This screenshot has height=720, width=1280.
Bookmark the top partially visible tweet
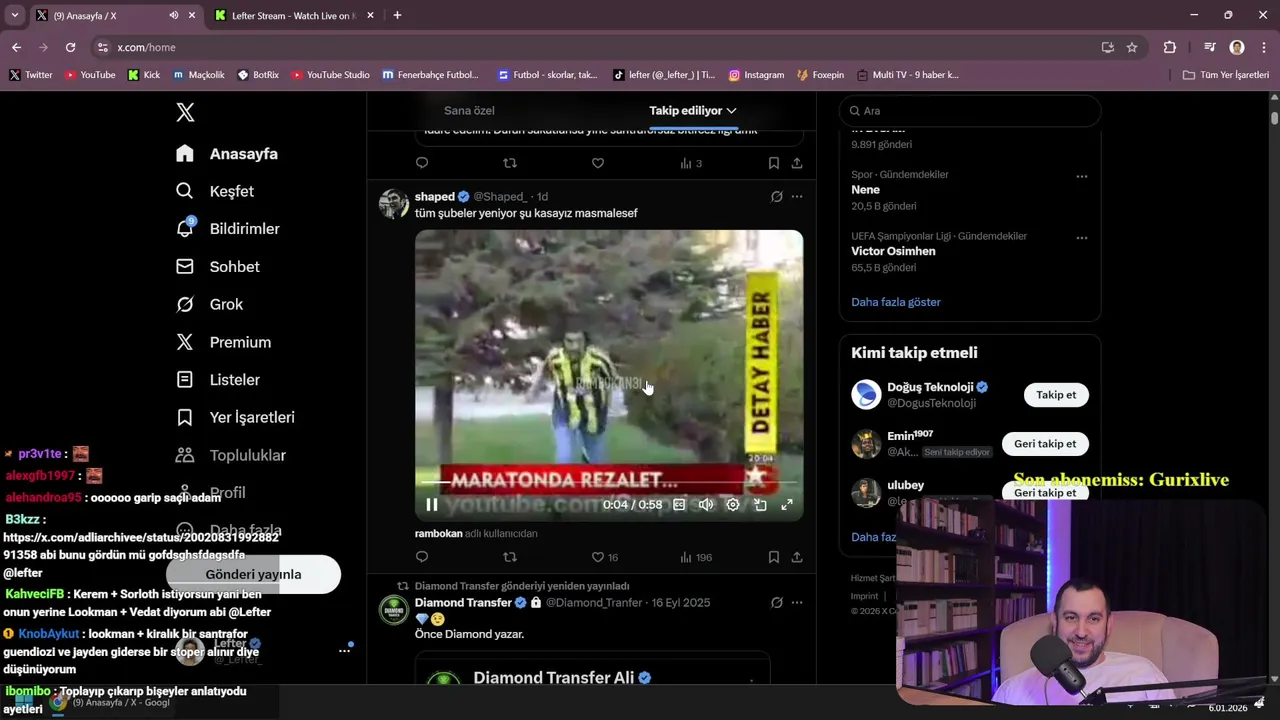point(773,163)
